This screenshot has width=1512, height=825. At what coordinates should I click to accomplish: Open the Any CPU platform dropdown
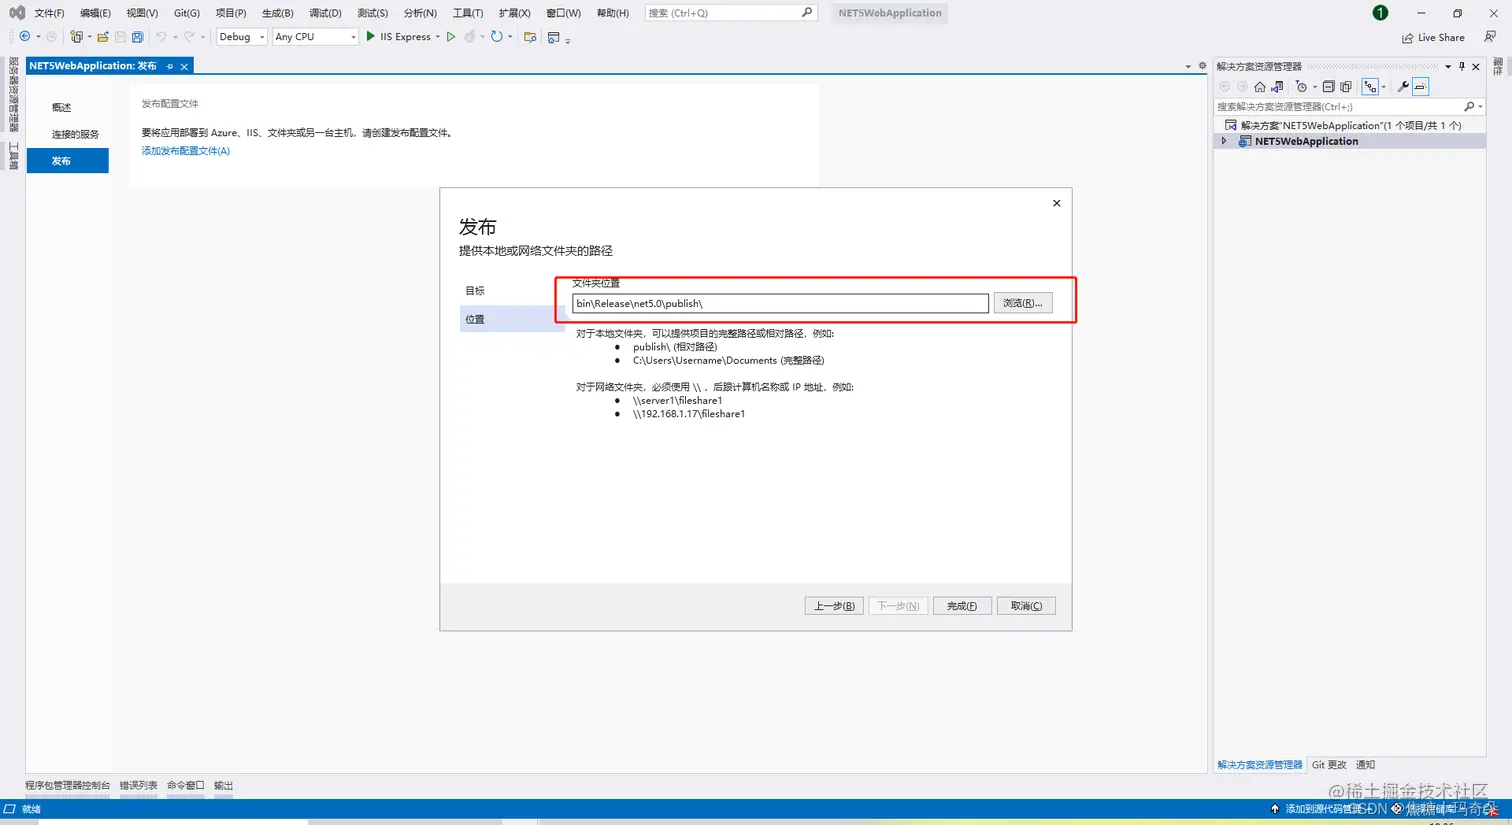pyautogui.click(x=315, y=36)
